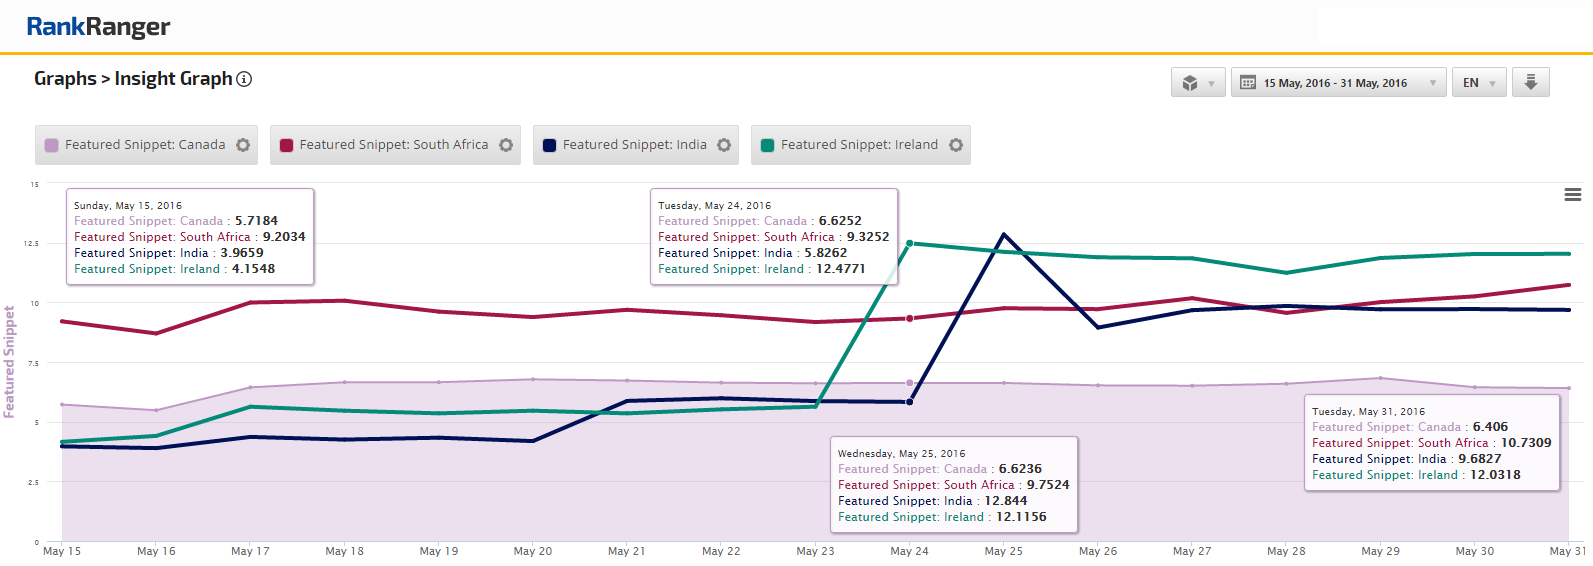The height and width of the screenshot is (566, 1593).
Task: Expand the cube package dropdown
Action: point(1198,83)
